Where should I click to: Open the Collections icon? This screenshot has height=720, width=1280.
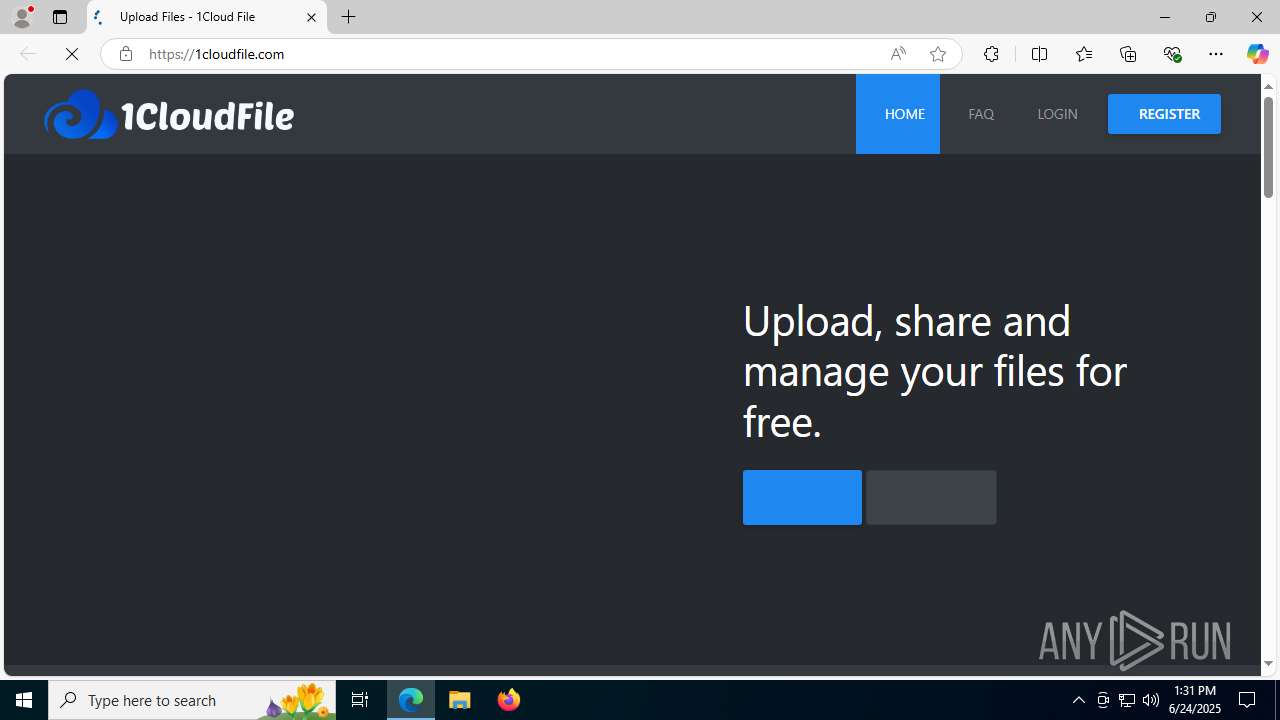[x=1128, y=54]
